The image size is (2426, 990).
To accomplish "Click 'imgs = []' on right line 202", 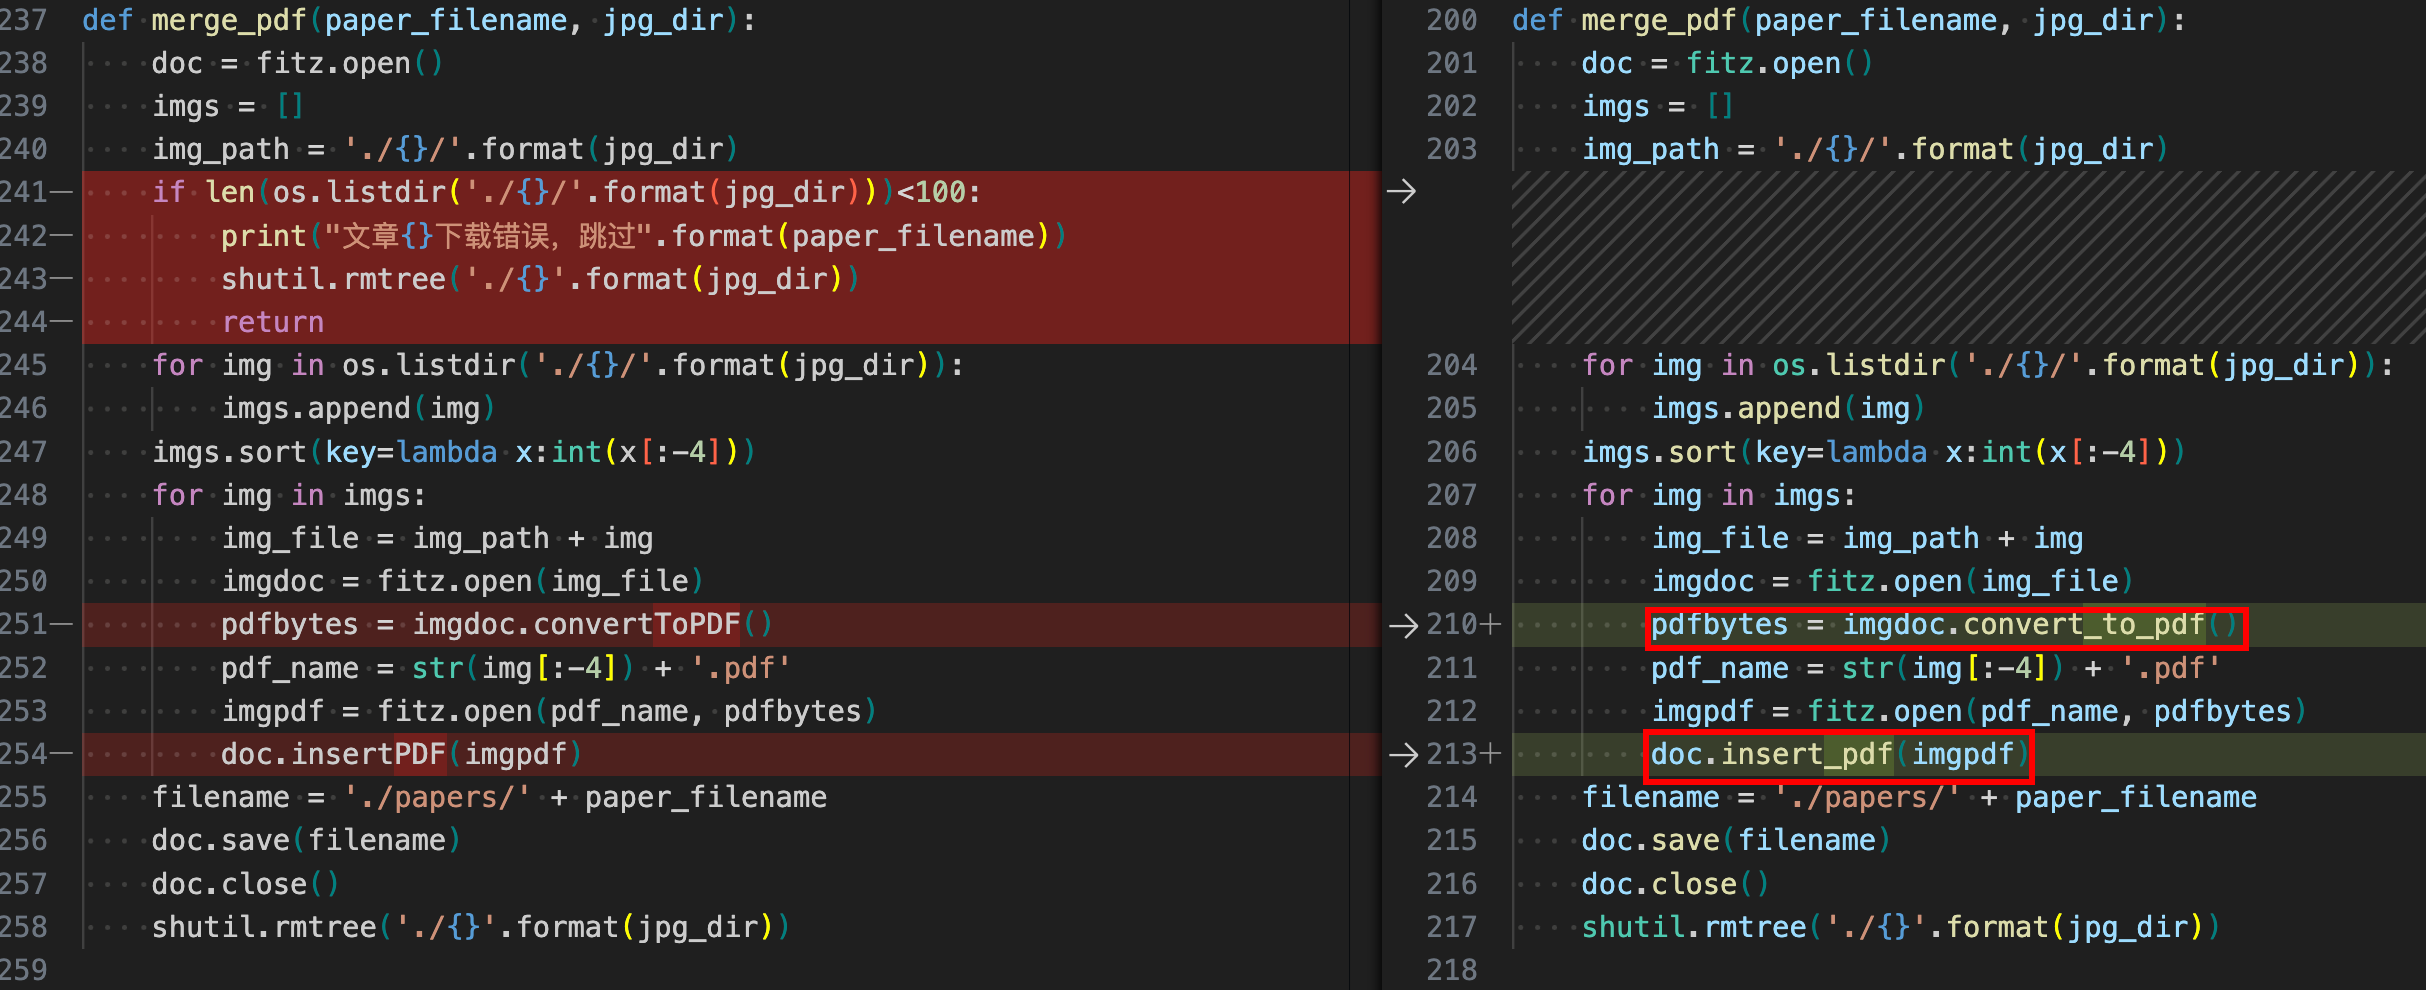I will tap(1657, 106).
